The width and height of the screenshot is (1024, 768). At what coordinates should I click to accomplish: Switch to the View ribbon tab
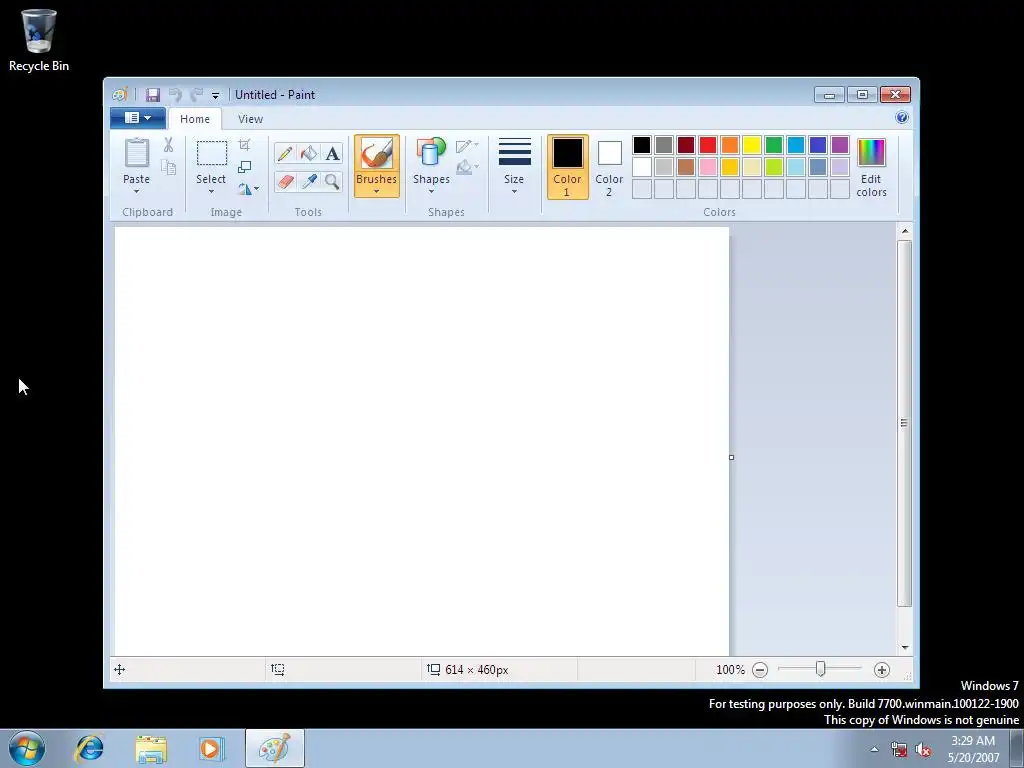pyautogui.click(x=250, y=119)
